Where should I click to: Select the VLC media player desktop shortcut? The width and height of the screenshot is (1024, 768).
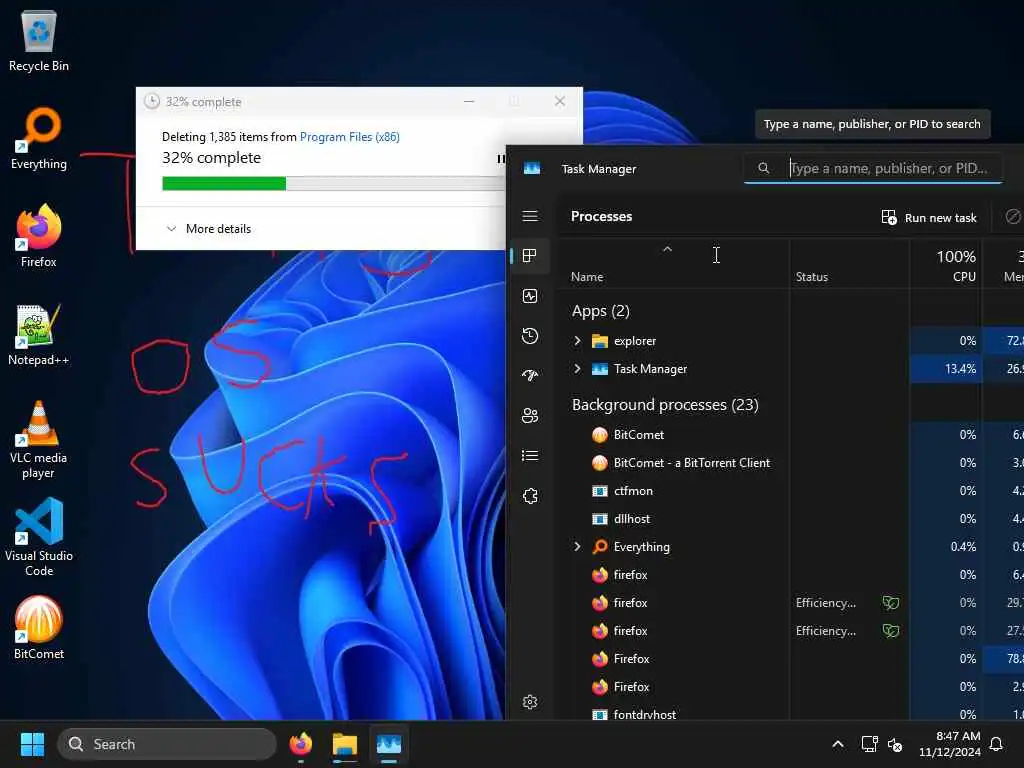[39, 440]
